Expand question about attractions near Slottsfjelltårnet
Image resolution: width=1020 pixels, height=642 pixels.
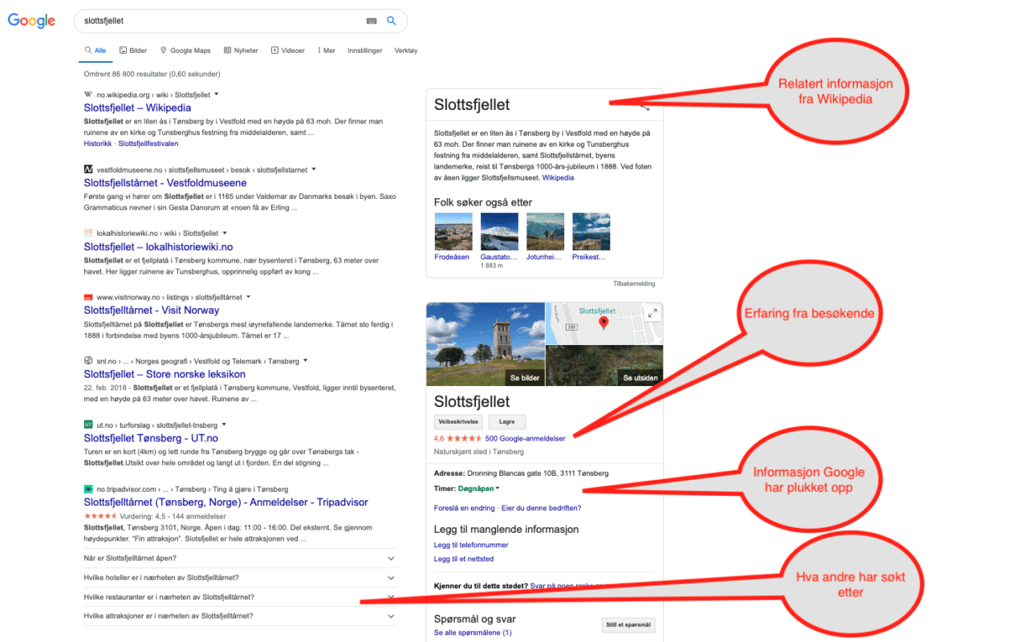pyautogui.click(x=239, y=616)
